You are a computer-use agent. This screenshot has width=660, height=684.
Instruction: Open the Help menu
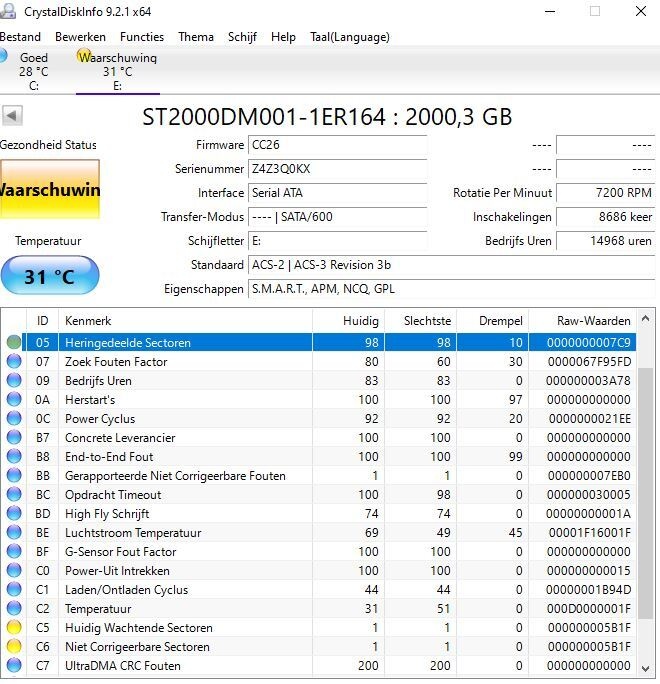tap(283, 37)
